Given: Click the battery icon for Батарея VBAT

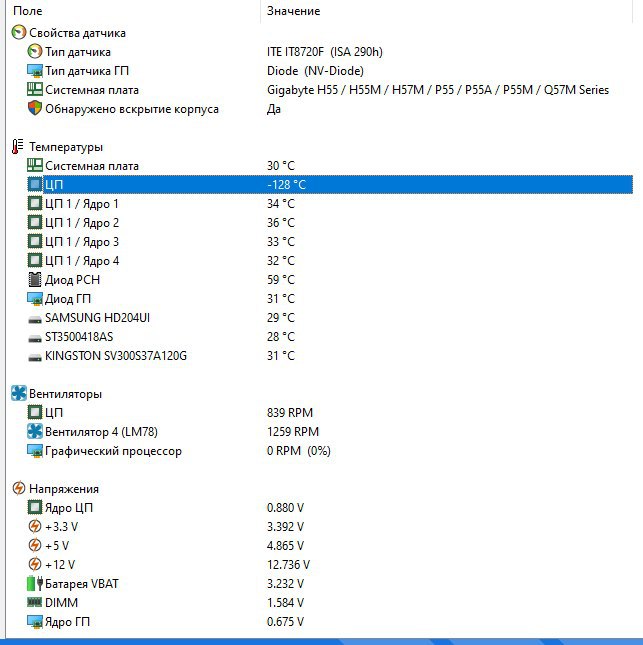Looking at the screenshot, I should point(35,583).
